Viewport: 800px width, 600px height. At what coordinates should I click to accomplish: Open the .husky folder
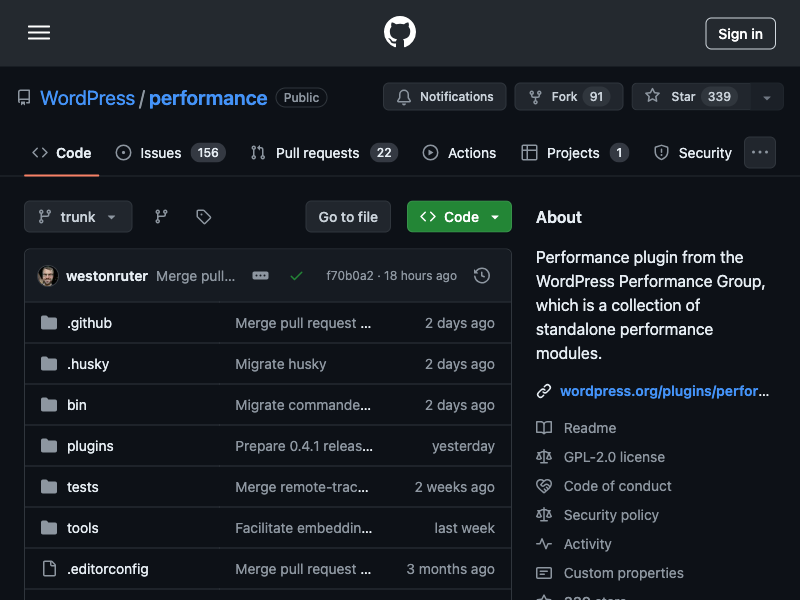pyautogui.click(x=88, y=364)
